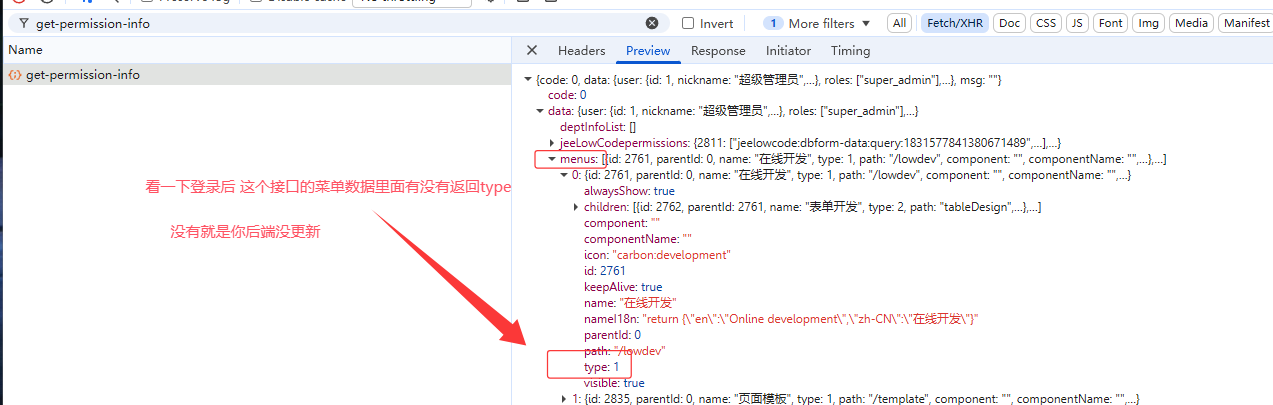The image size is (1273, 405).
Task: Toggle the Invert filter checkbox
Action: [x=688, y=23]
